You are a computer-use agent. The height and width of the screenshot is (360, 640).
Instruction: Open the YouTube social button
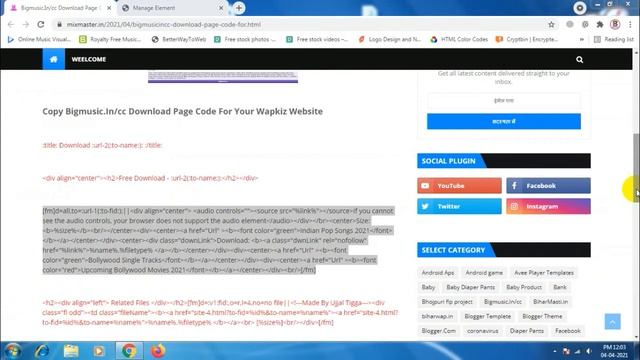459,185
